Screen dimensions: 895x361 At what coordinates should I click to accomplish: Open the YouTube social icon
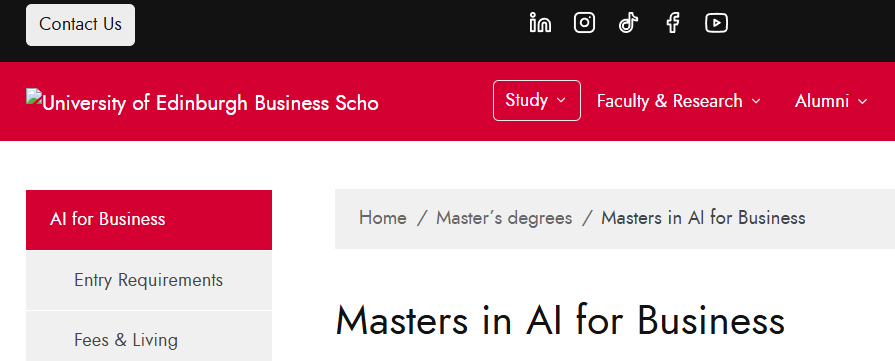716,23
